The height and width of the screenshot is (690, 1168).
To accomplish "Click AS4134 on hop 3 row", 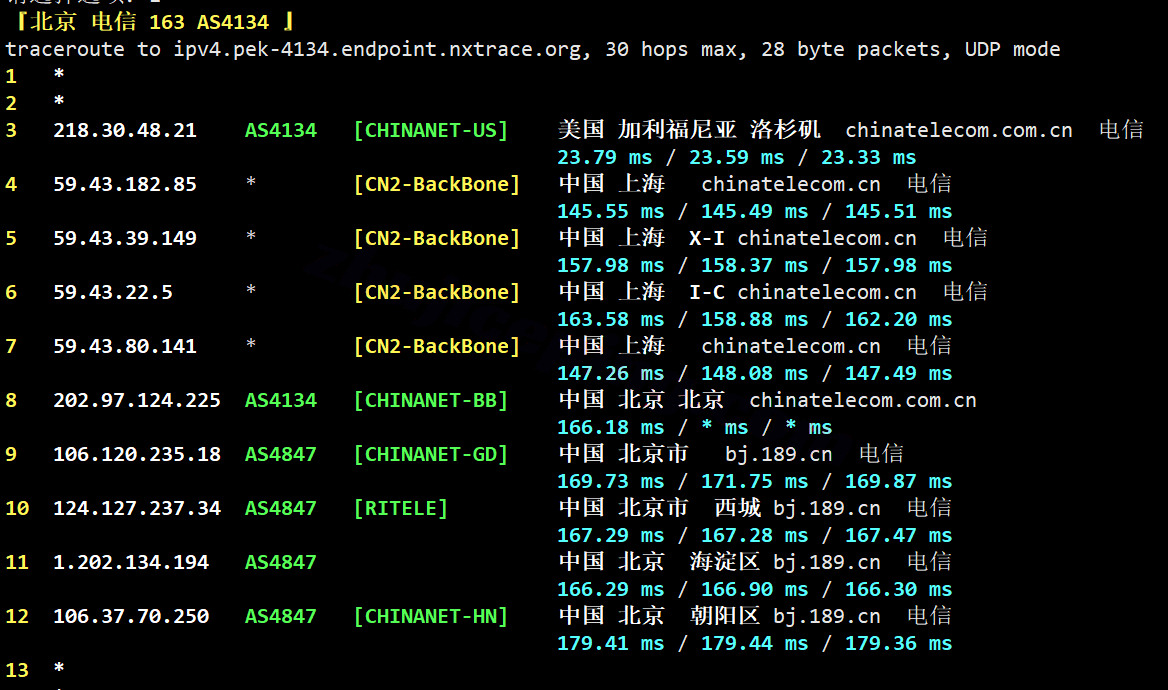I will (x=281, y=130).
